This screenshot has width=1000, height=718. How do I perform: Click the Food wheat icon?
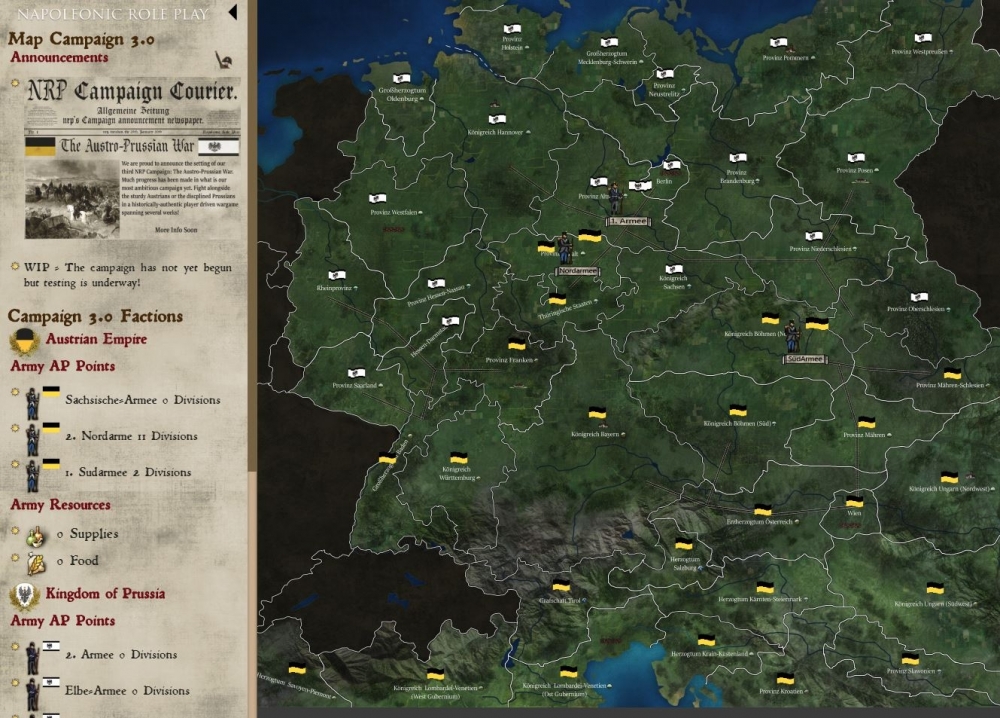pos(35,561)
